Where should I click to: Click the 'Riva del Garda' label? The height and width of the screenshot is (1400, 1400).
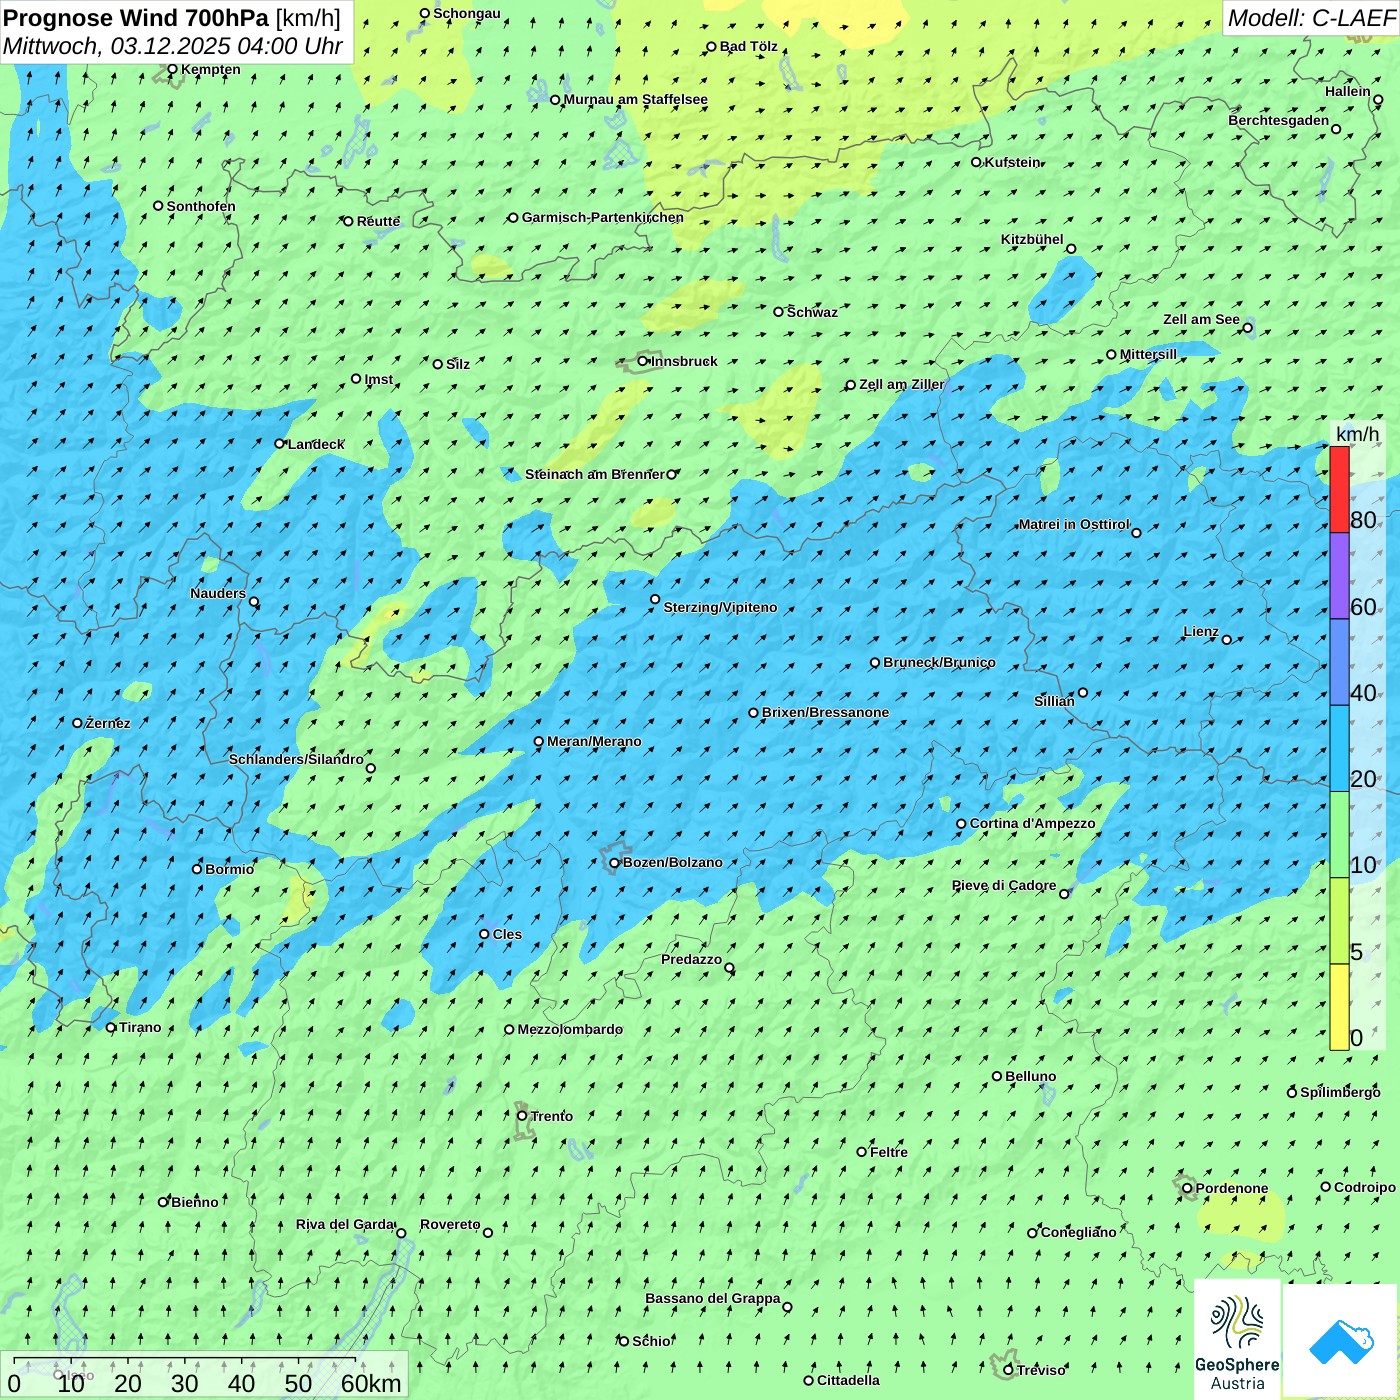pos(345,1224)
